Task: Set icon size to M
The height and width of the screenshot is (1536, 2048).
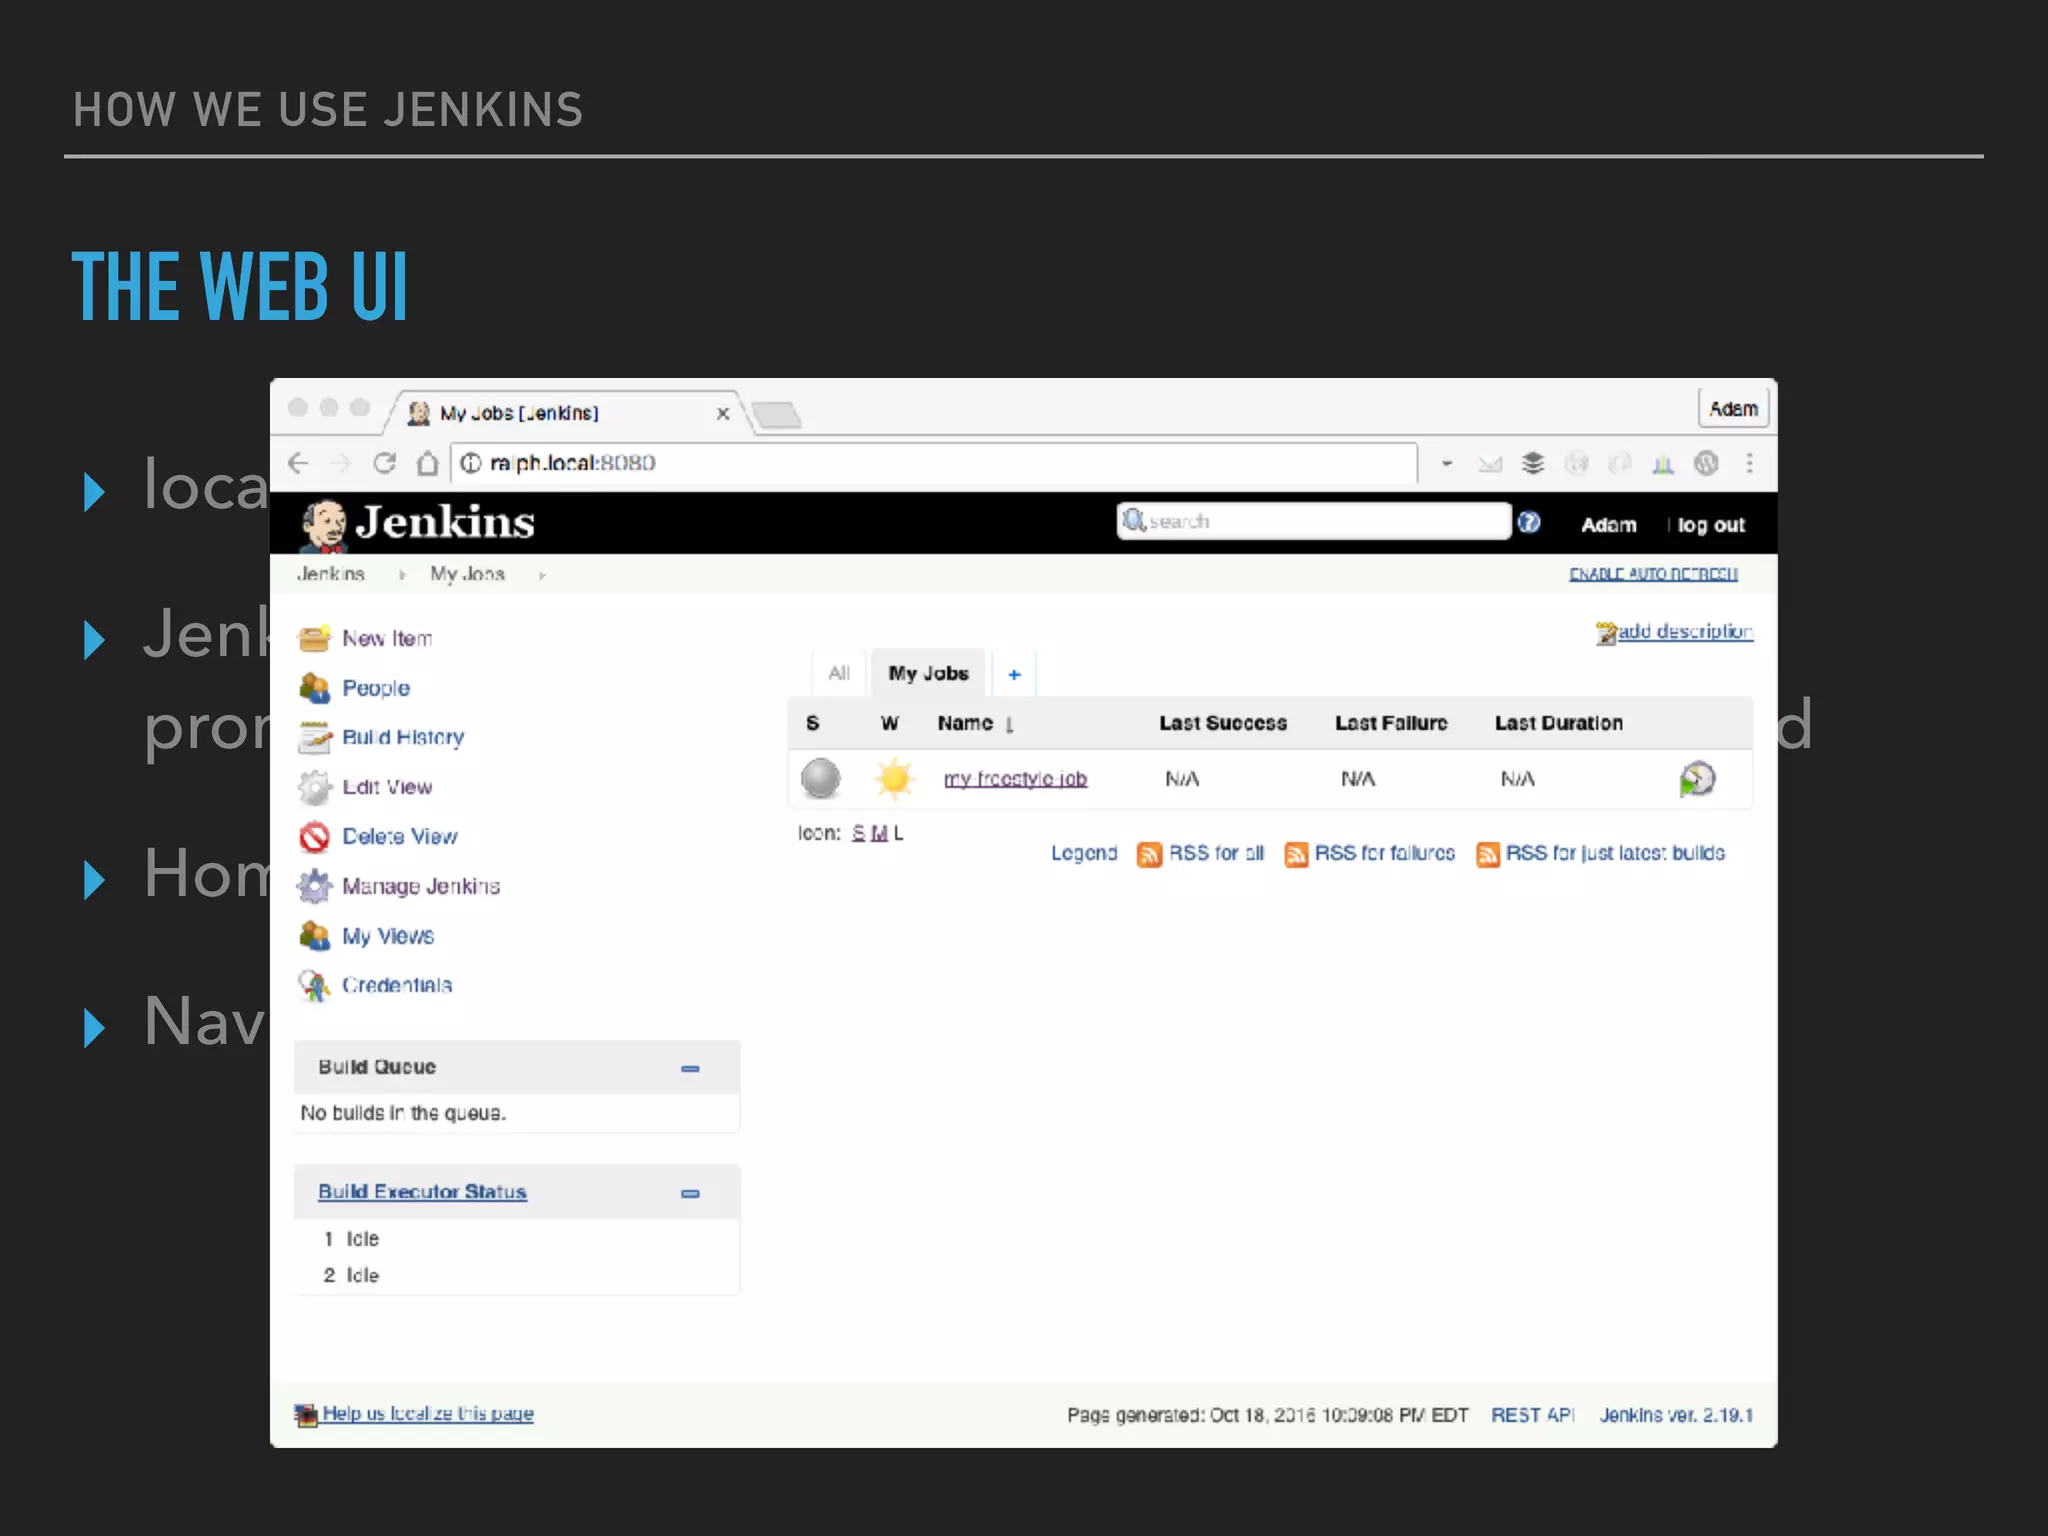Action: coord(879,833)
